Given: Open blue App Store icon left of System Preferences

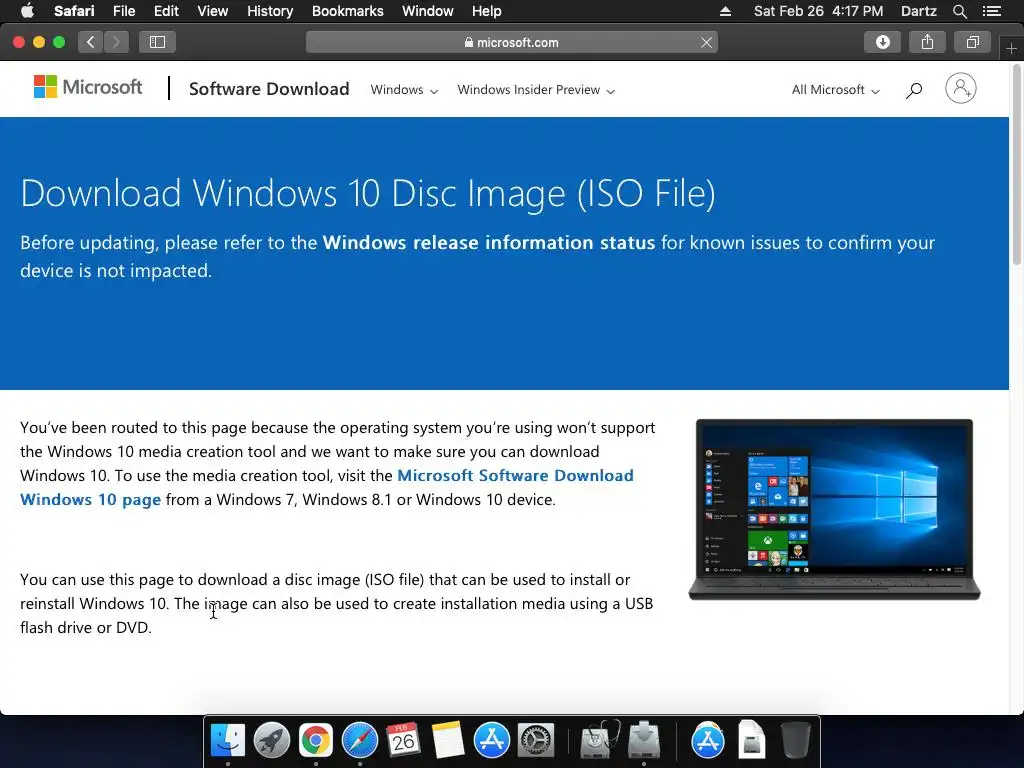Looking at the screenshot, I should (491, 741).
